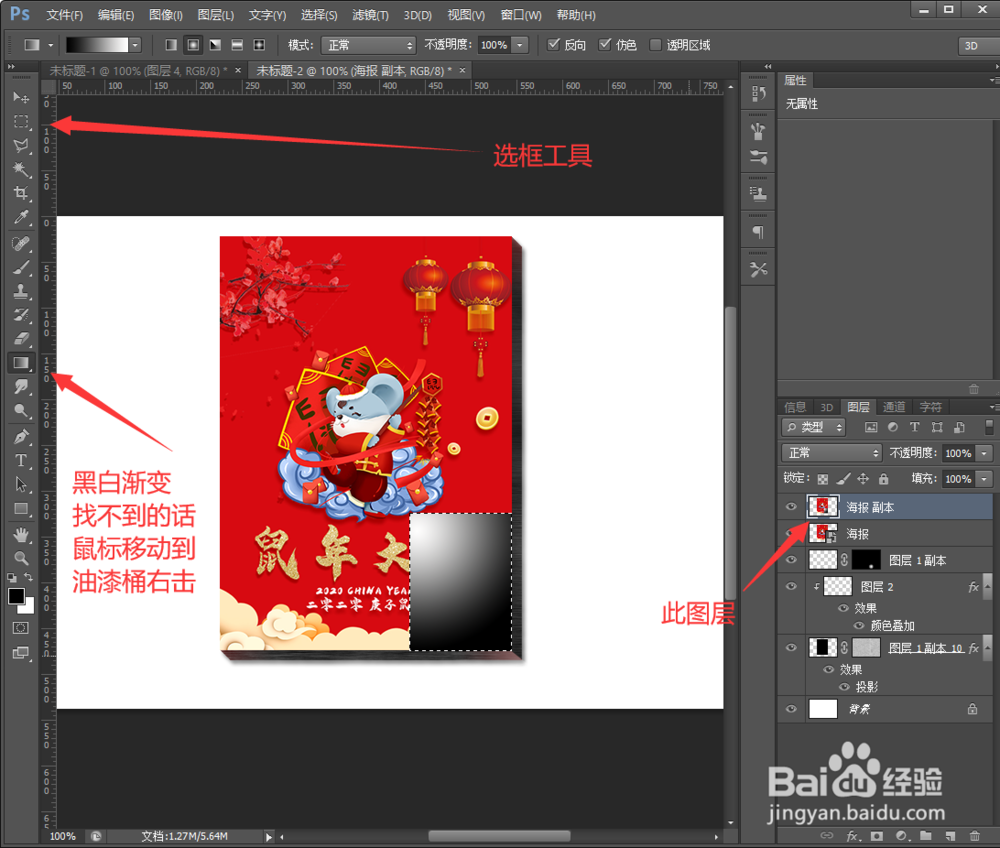
Task: Toggle visibility of 颜色叠加 effect
Action: 859,625
